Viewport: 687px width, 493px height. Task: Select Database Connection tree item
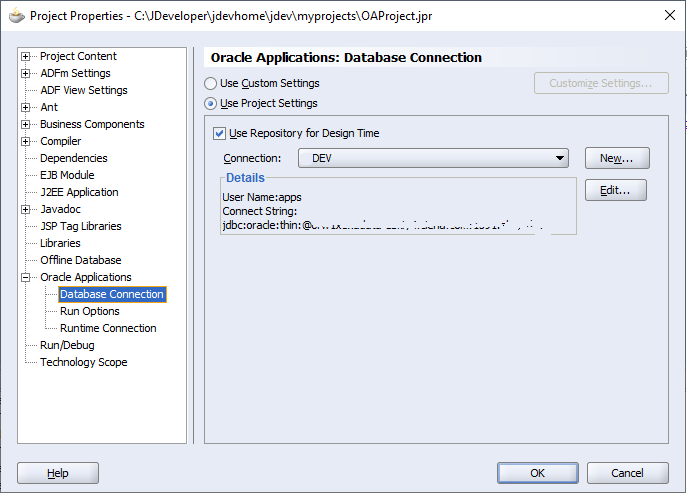click(x=112, y=294)
